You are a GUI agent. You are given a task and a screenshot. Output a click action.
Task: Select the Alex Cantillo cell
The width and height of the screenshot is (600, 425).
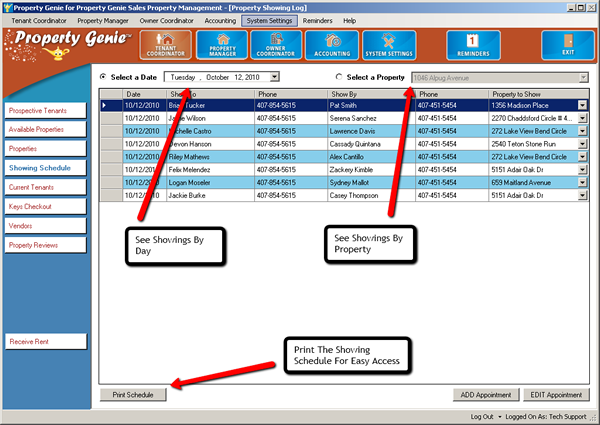tap(371, 157)
